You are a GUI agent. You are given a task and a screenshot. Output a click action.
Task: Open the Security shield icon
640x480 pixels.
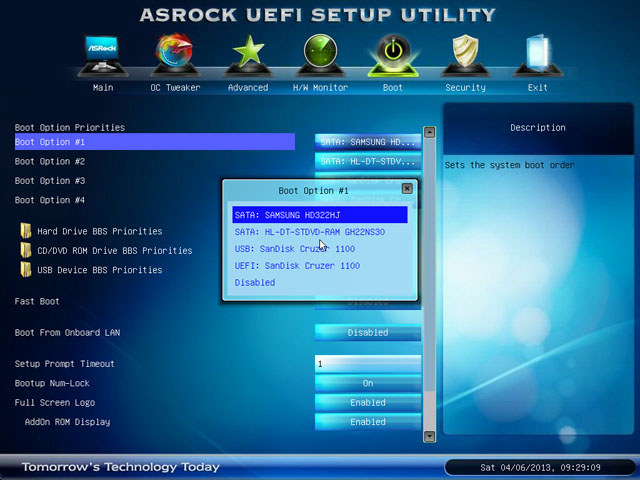[465, 55]
